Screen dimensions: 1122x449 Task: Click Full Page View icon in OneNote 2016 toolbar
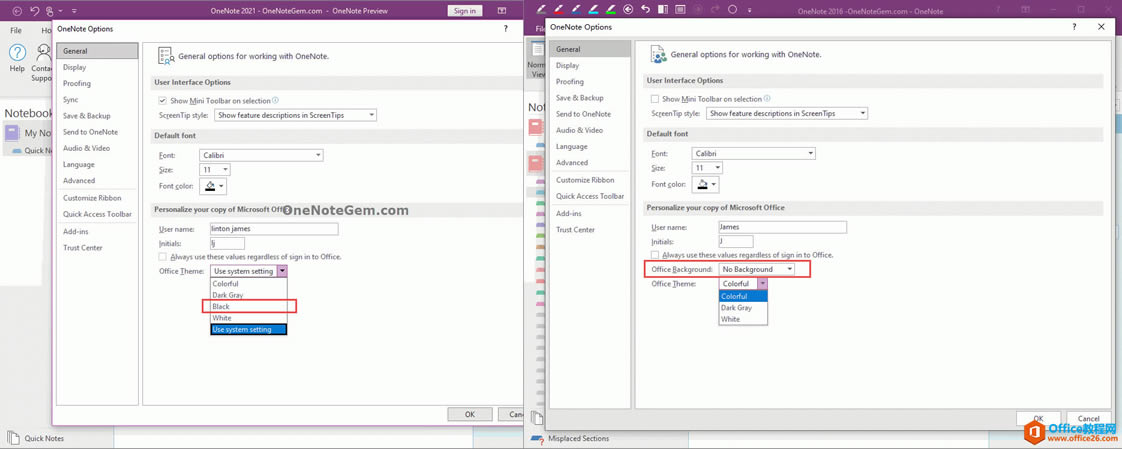pos(680,9)
